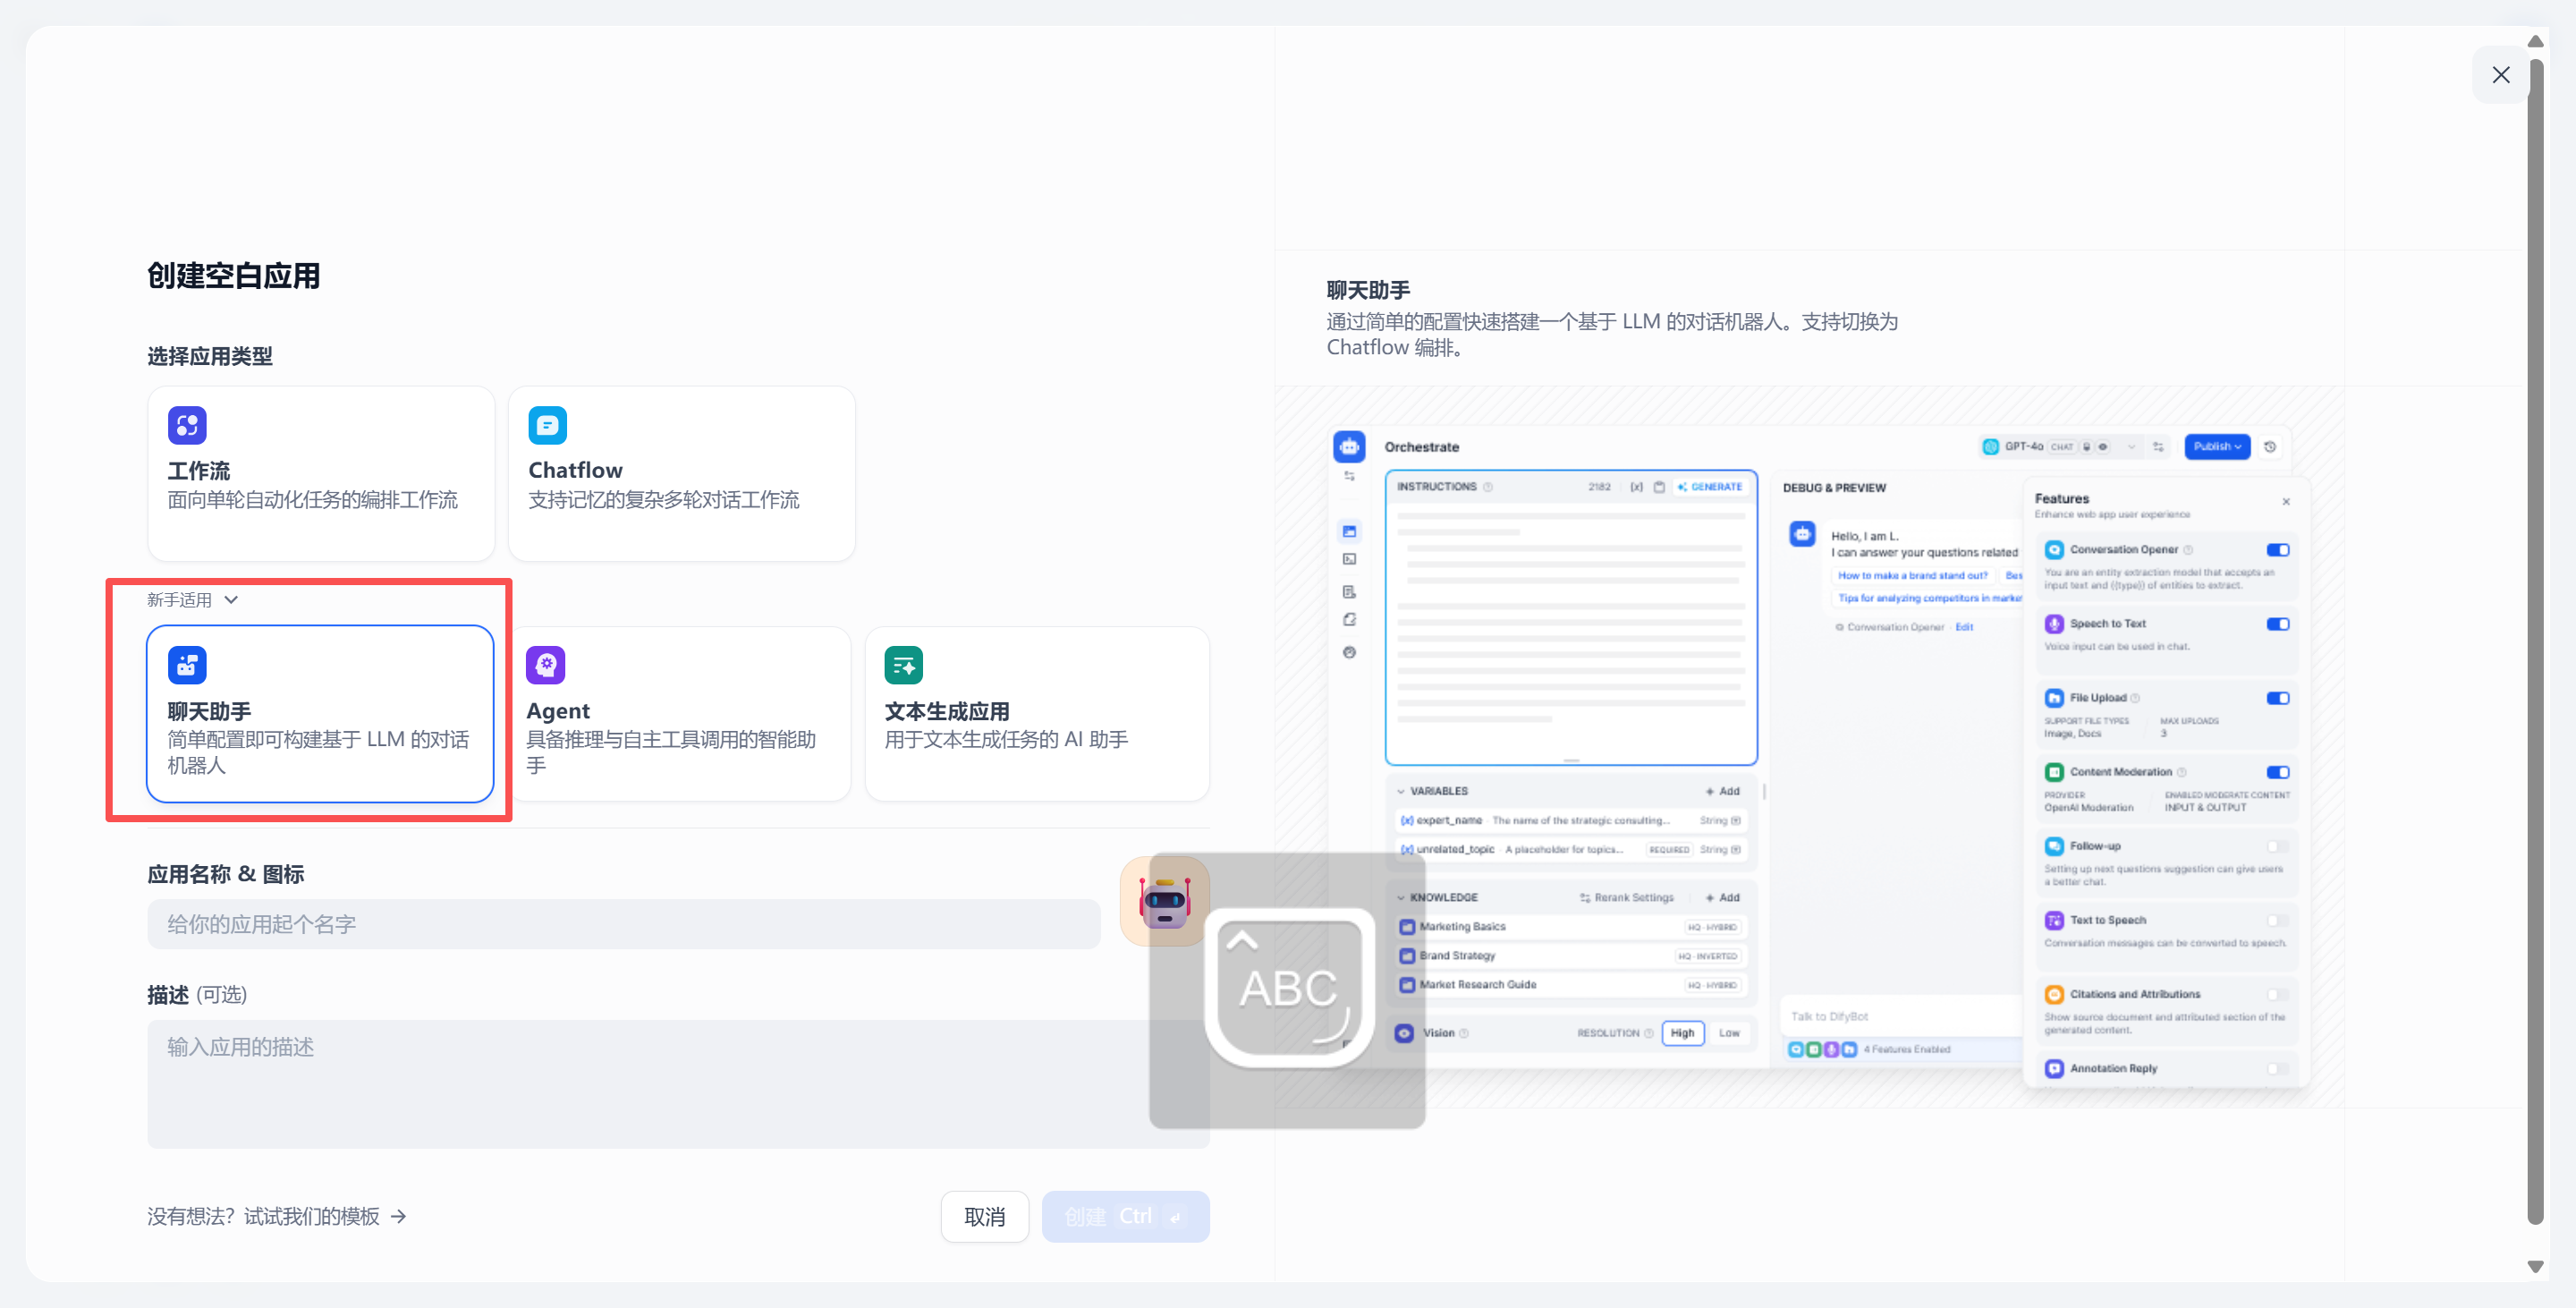Collapse the VARIABLES section in preview
Image resolution: width=2576 pixels, height=1308 pixels.
pos(1402,791)
